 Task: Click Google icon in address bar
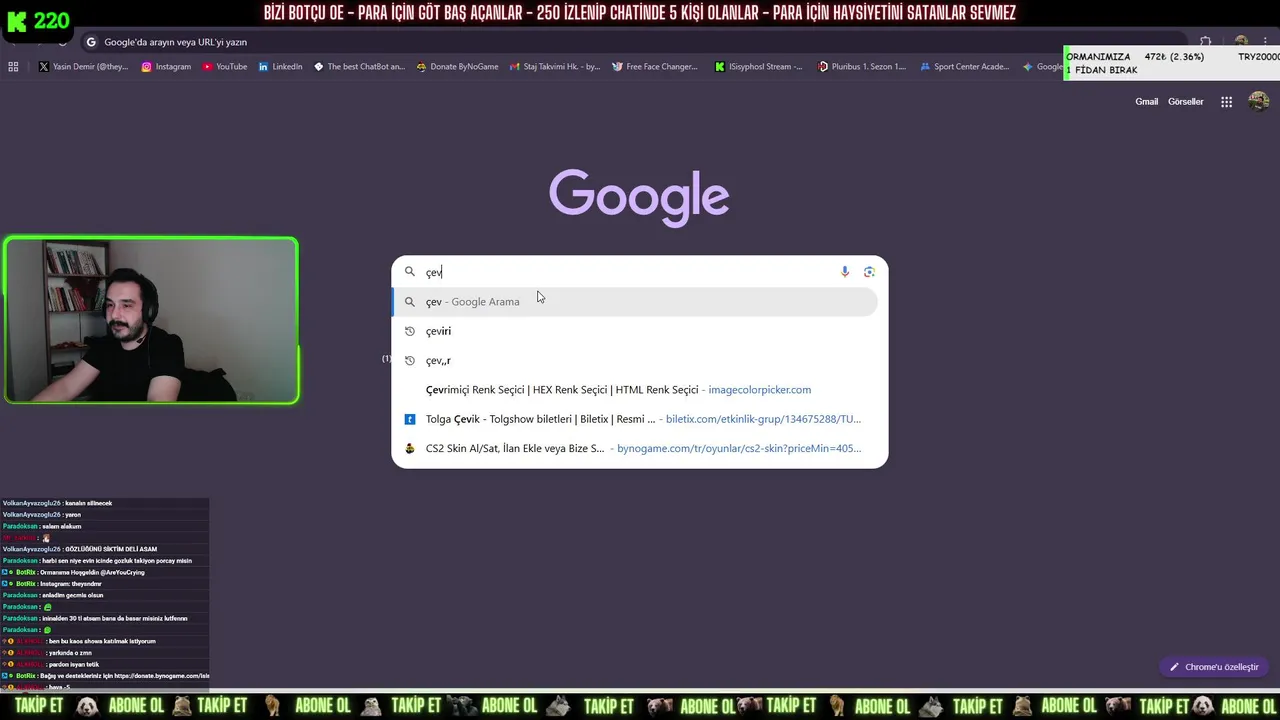pyautogui.click(x=91, y=42)
